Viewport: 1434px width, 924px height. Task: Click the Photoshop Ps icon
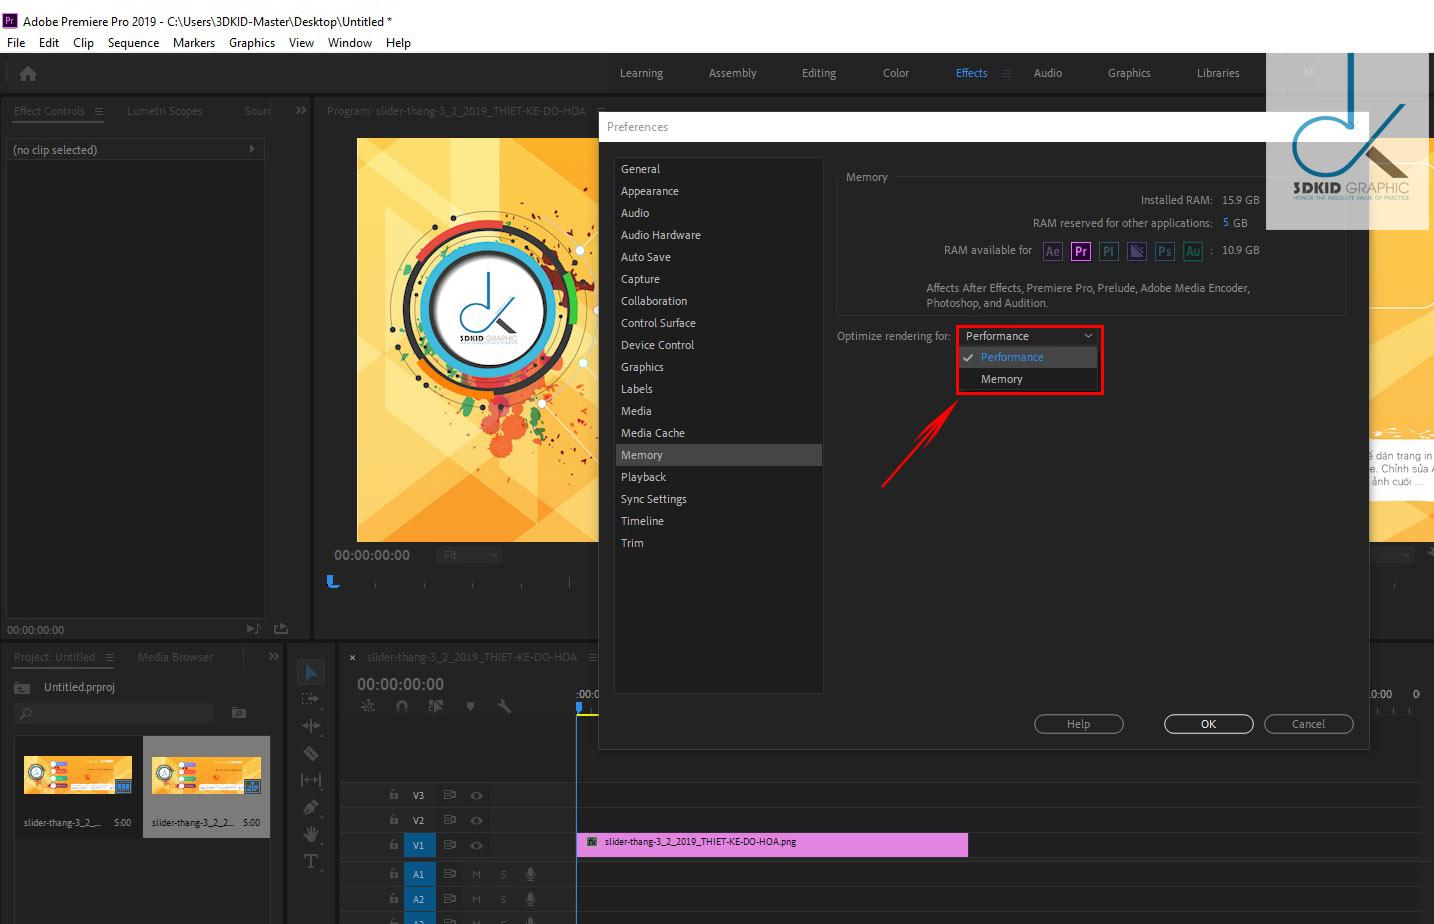tap(1165, 251)
